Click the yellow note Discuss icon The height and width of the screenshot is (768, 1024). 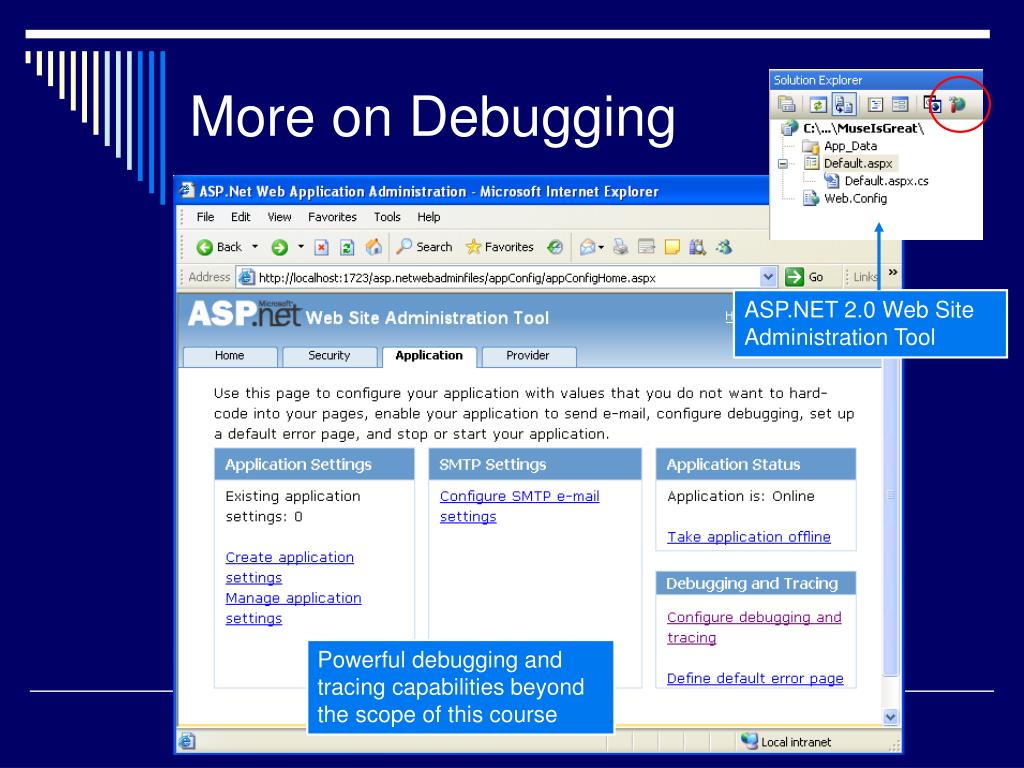click(x=672, y=247)
